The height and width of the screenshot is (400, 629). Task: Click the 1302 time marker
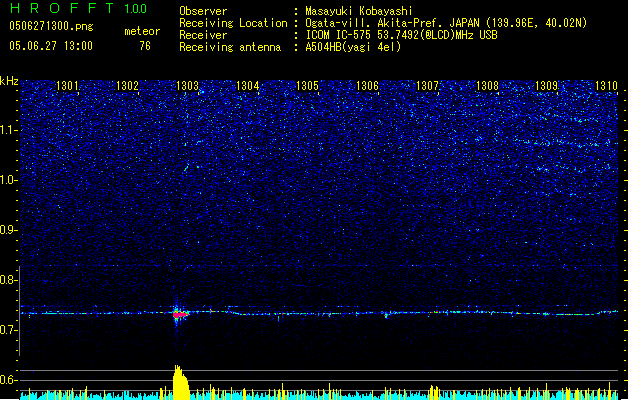pos(127,86)
